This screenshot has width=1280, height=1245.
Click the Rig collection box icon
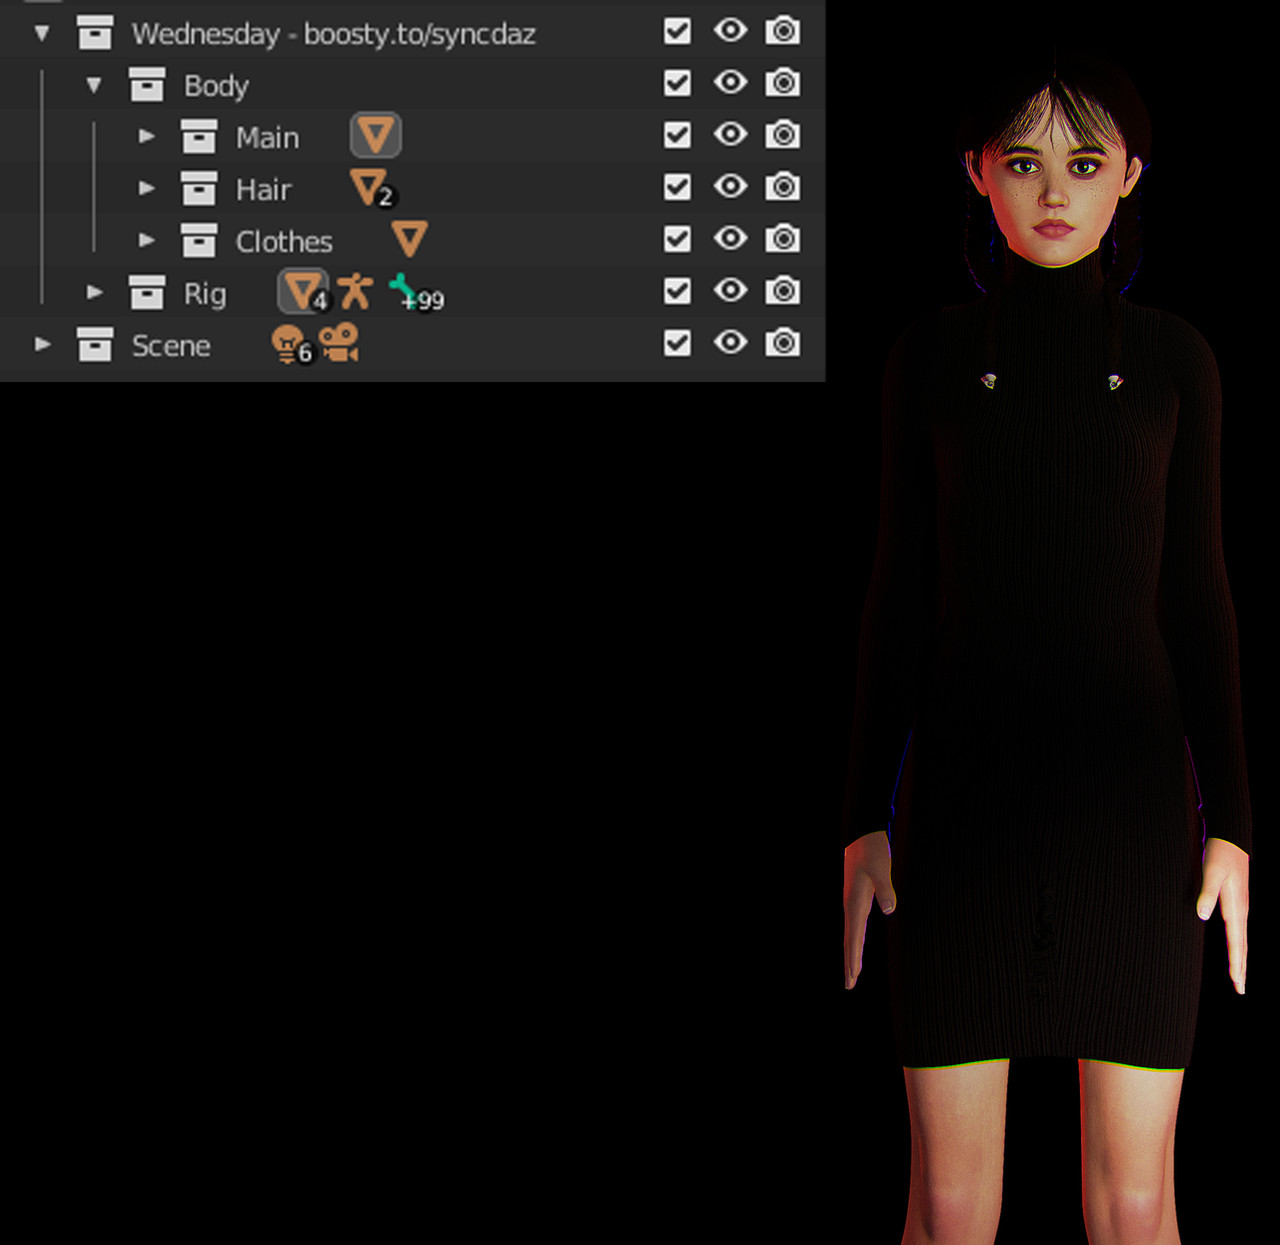(147, 292)
